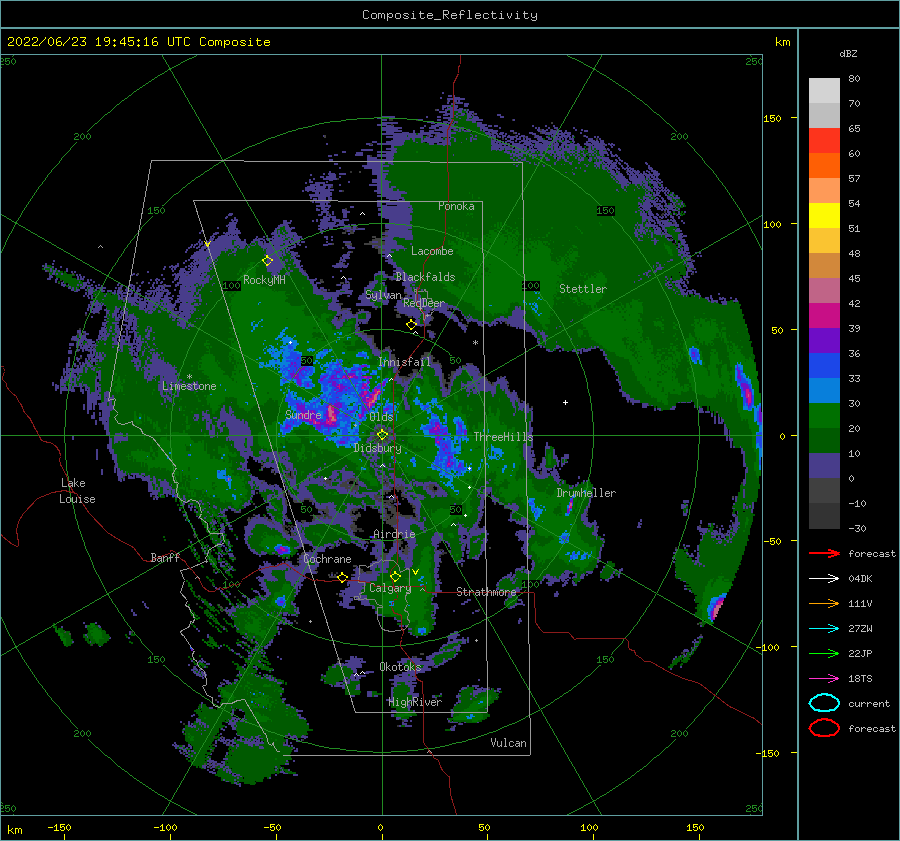This screenshot has width=900, height=841.
Task: Select the orange 111V arrow legend icon
Action: tap(824, 603)
